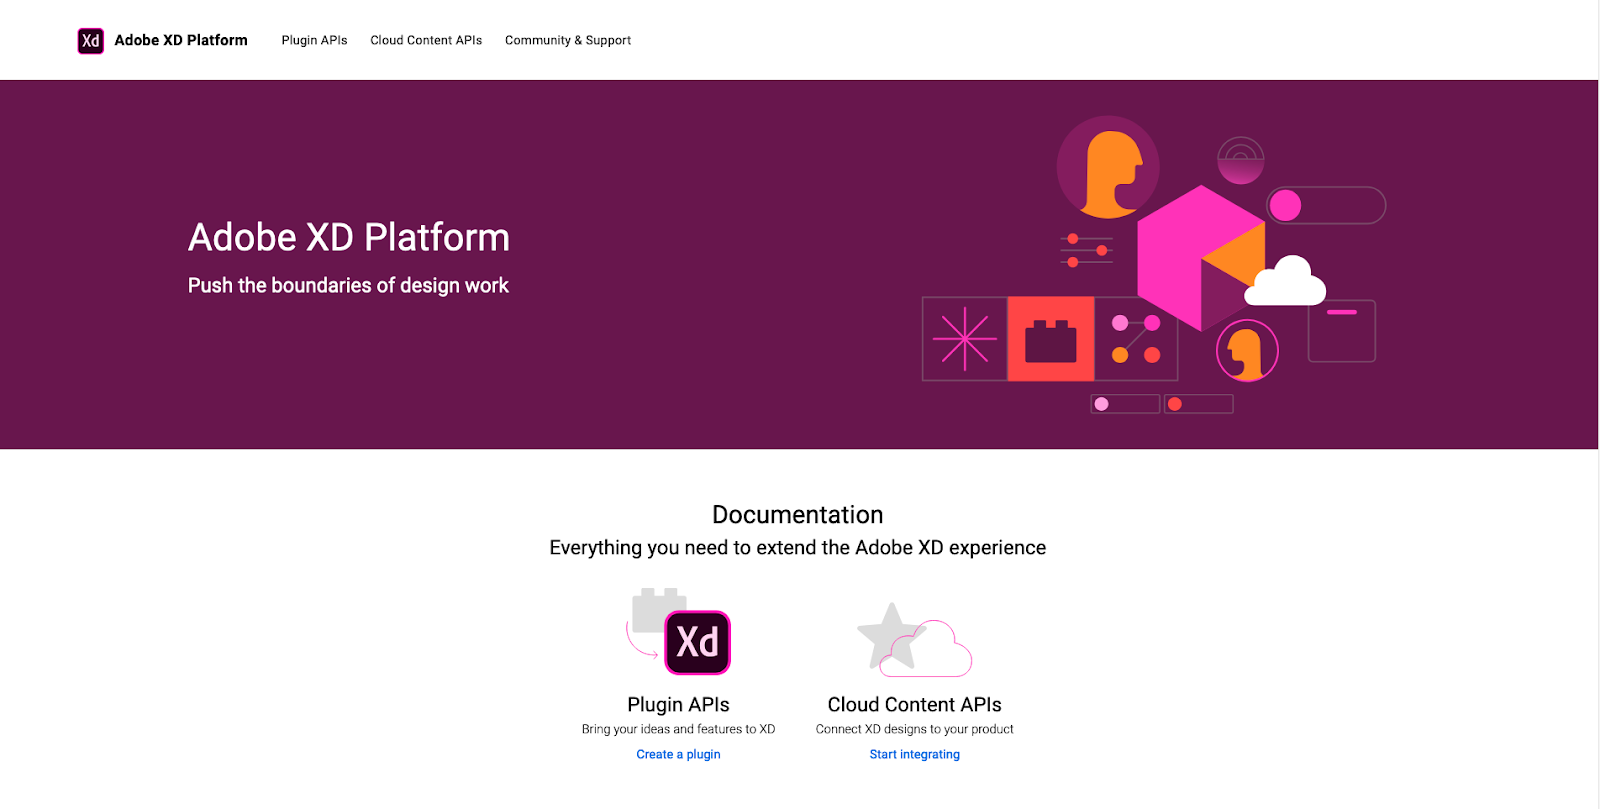Viewport: 1600px width, 809px height.
Task: Click the Plugin APIs Xd puzzle icon
Action: [679, 631]
